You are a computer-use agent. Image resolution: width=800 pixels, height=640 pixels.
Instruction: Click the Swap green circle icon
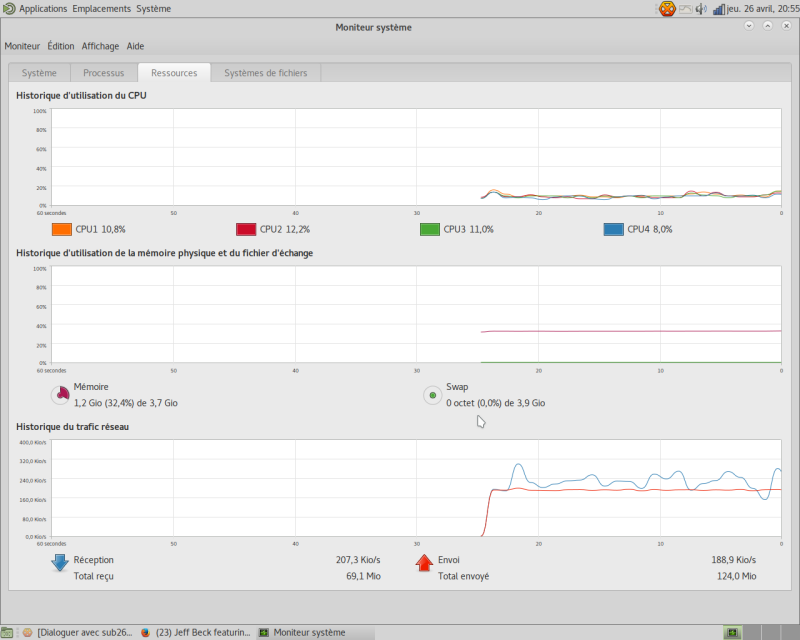(433, 395)
